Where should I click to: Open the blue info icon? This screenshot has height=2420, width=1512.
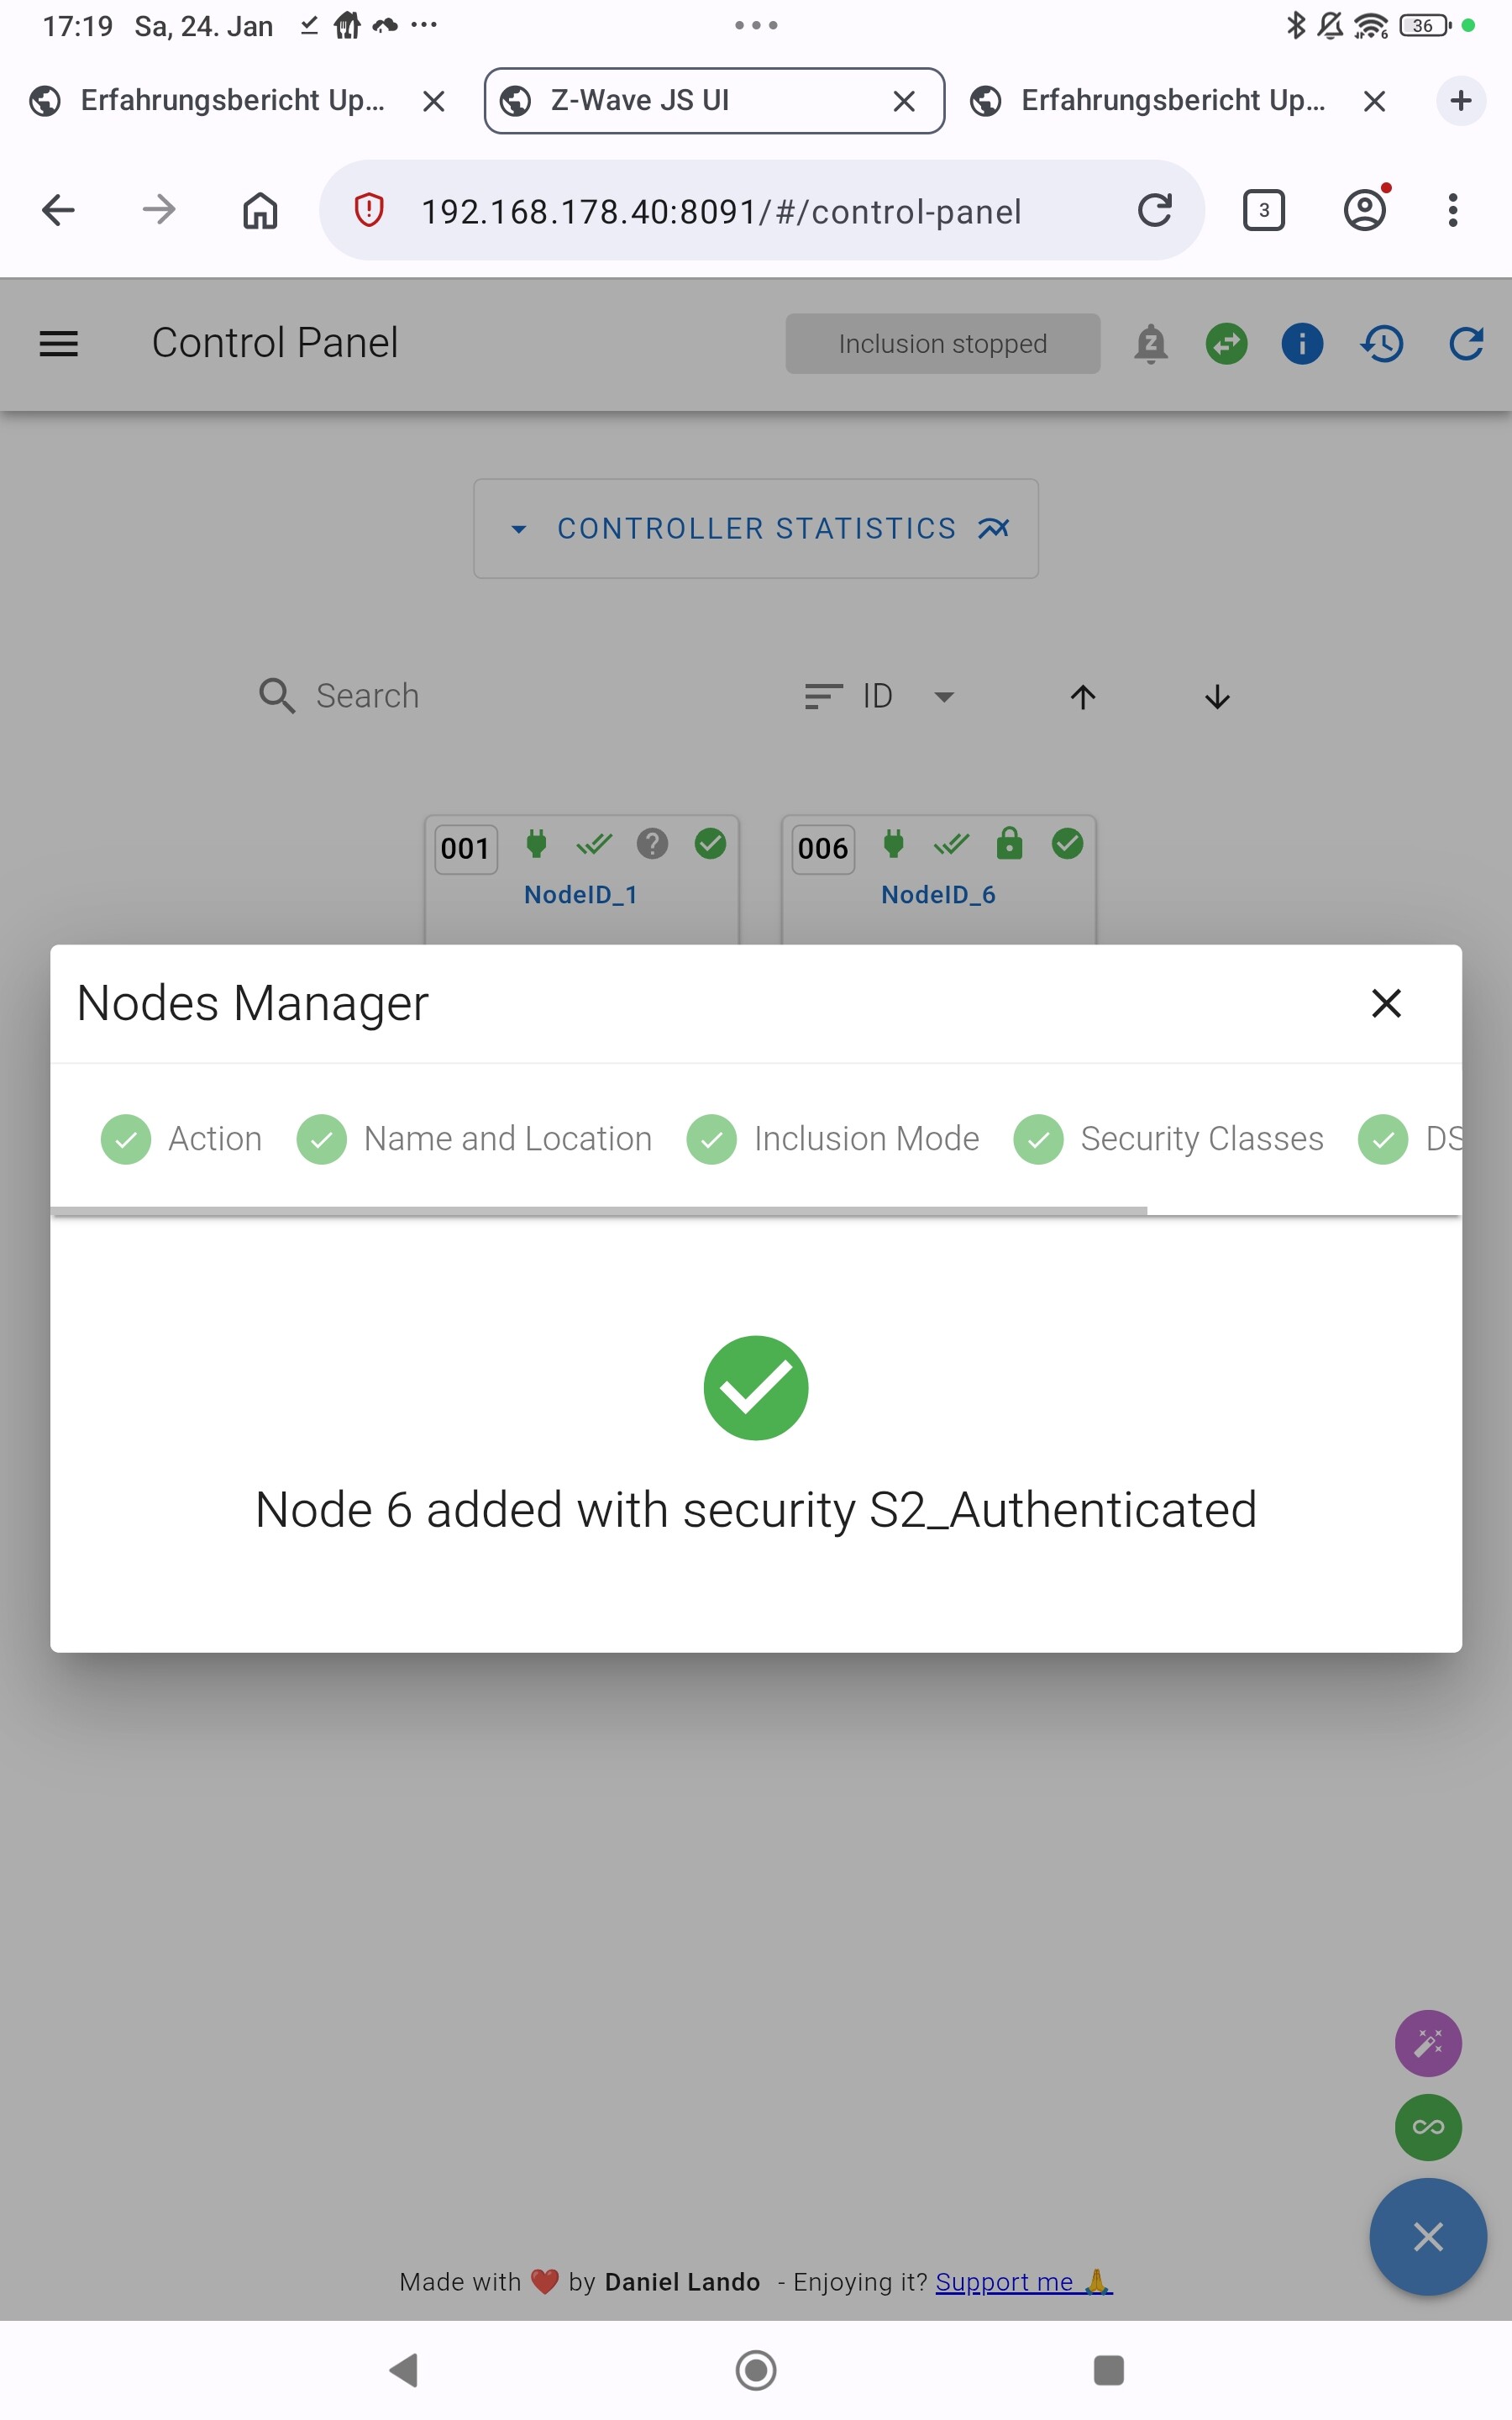point(1301,344)
